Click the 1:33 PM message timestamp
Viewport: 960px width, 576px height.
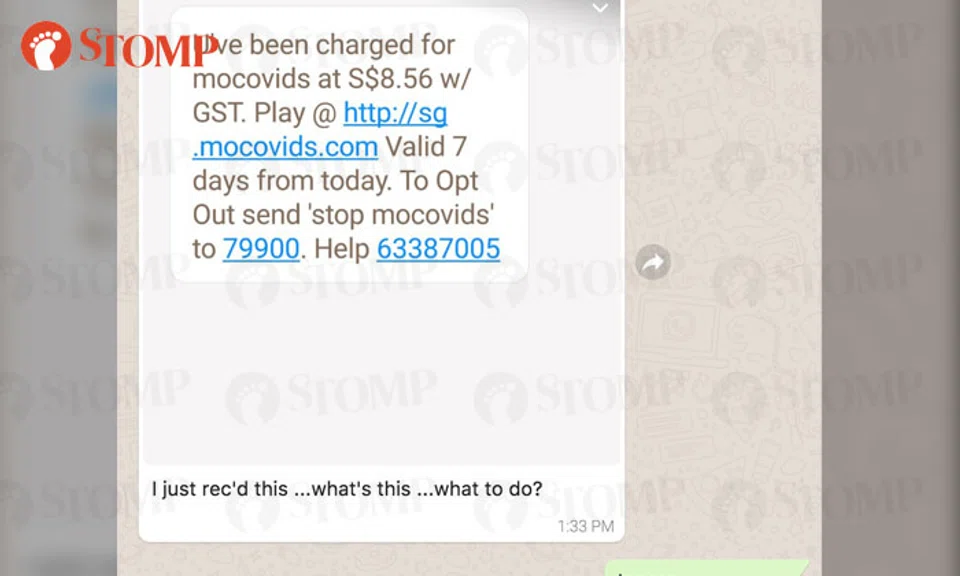pos(585,526)
